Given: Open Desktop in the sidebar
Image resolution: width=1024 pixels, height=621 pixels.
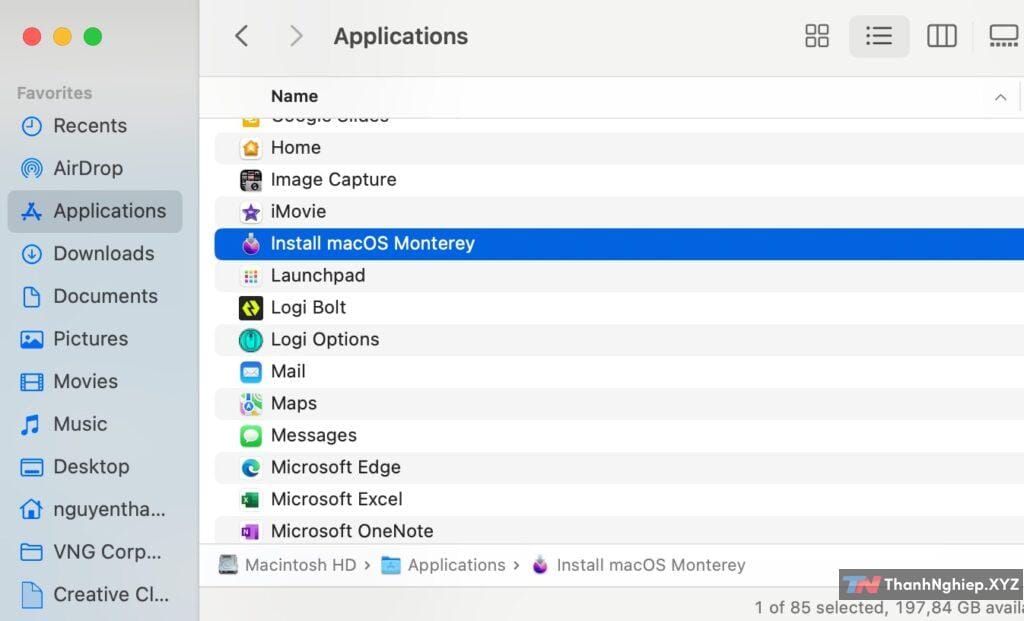Looking at the screenshot, I should click(91, 466).
